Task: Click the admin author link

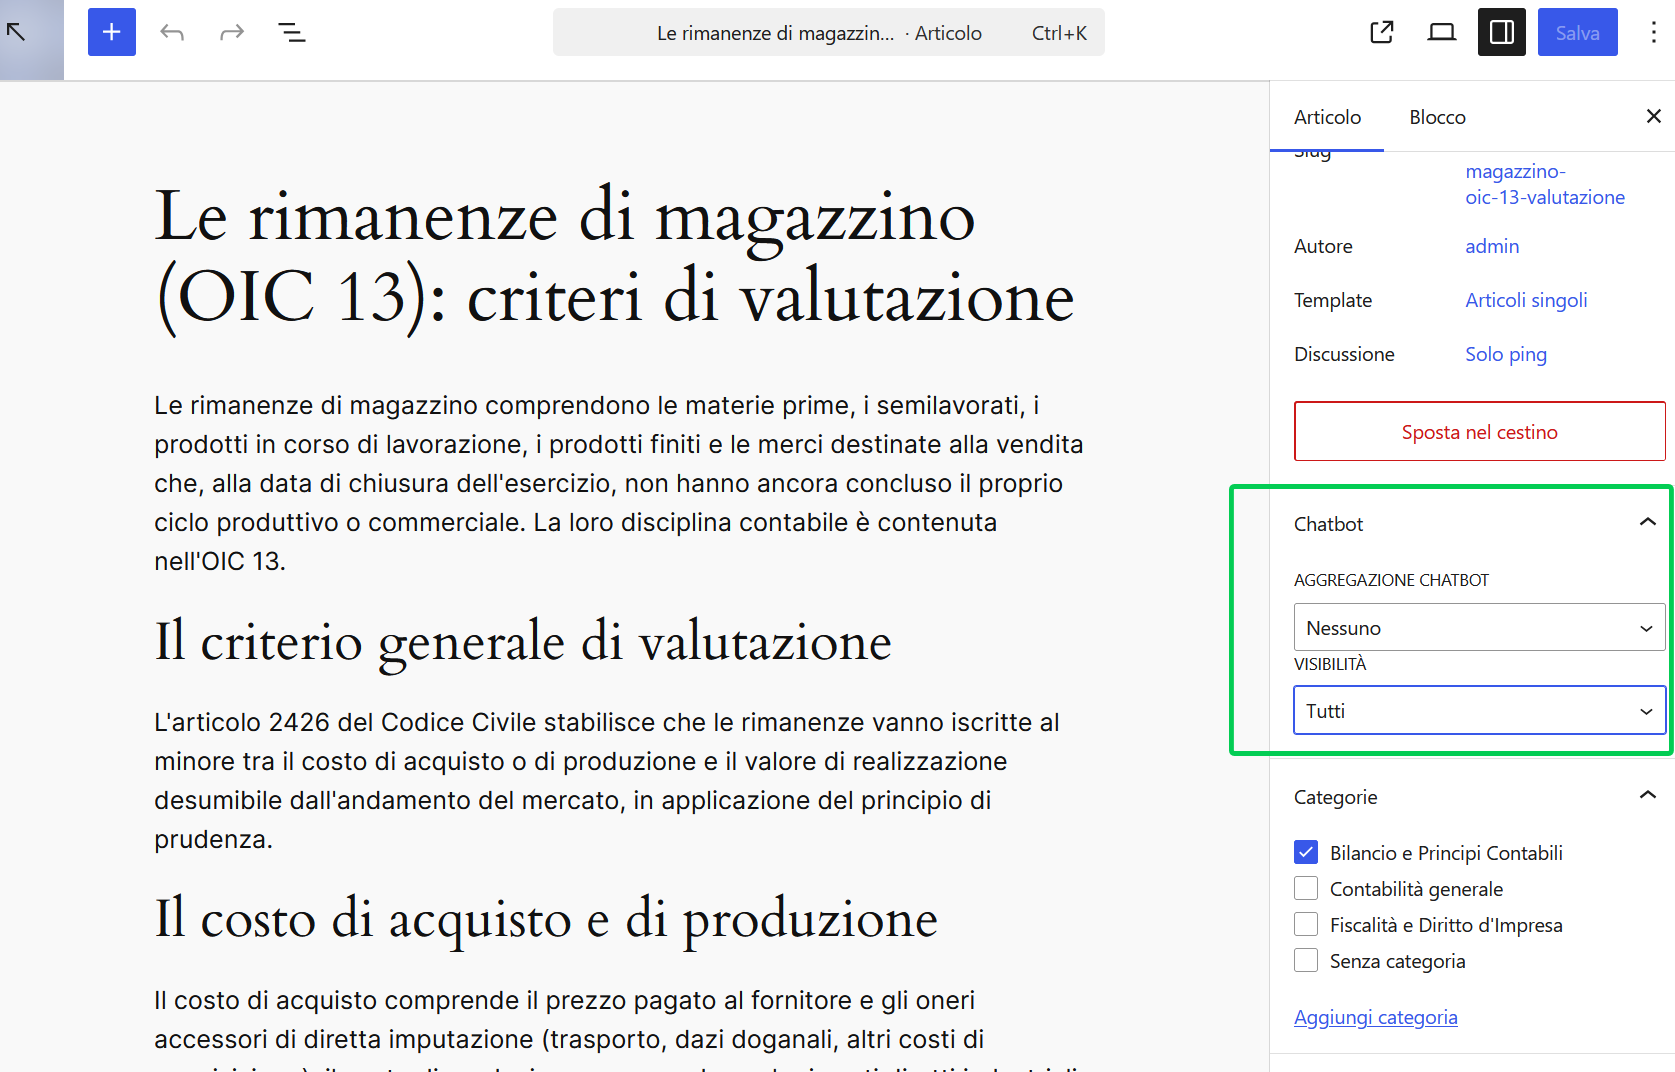Action: [x=1492, y=246]
